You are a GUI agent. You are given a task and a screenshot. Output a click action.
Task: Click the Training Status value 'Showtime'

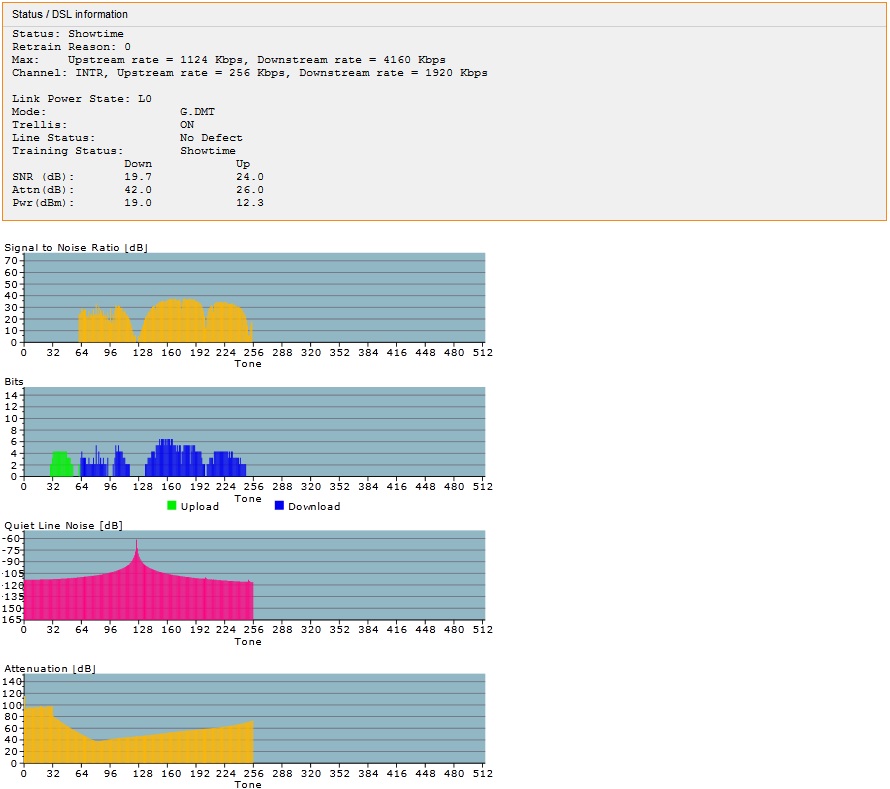[x=208, y=151]
